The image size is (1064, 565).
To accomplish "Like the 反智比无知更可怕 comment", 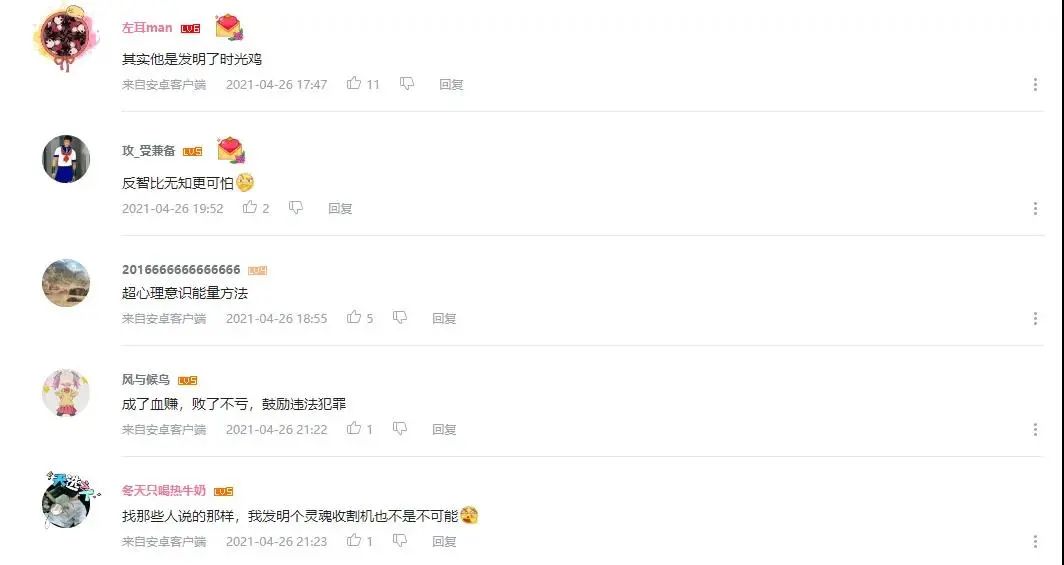I will coord(250,208).
